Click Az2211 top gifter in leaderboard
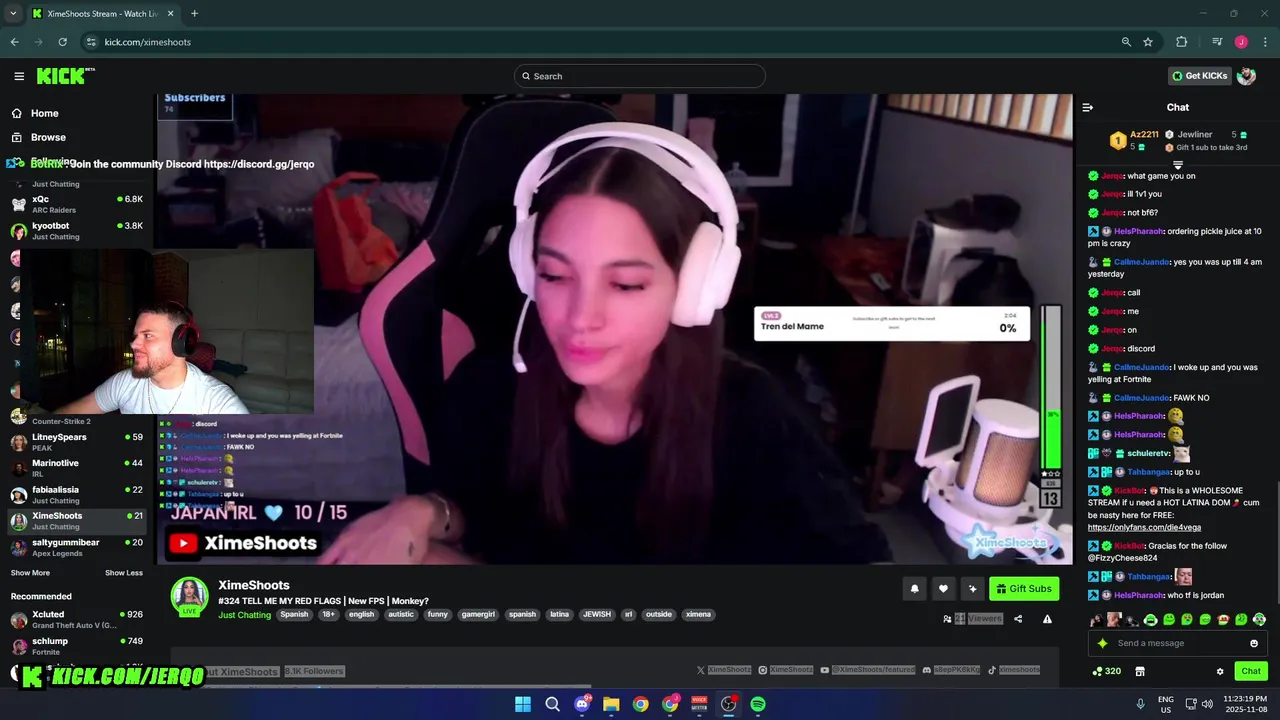 [x=1144, y=134]
